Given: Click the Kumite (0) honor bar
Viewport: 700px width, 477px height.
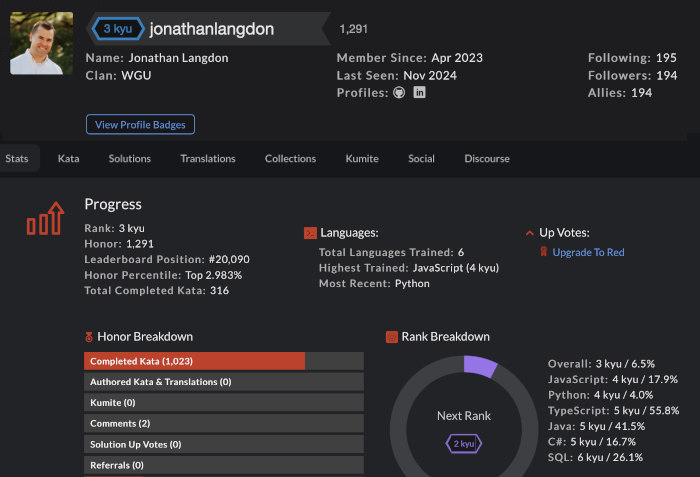Looking at the screenshot, I should pos(224,402).
